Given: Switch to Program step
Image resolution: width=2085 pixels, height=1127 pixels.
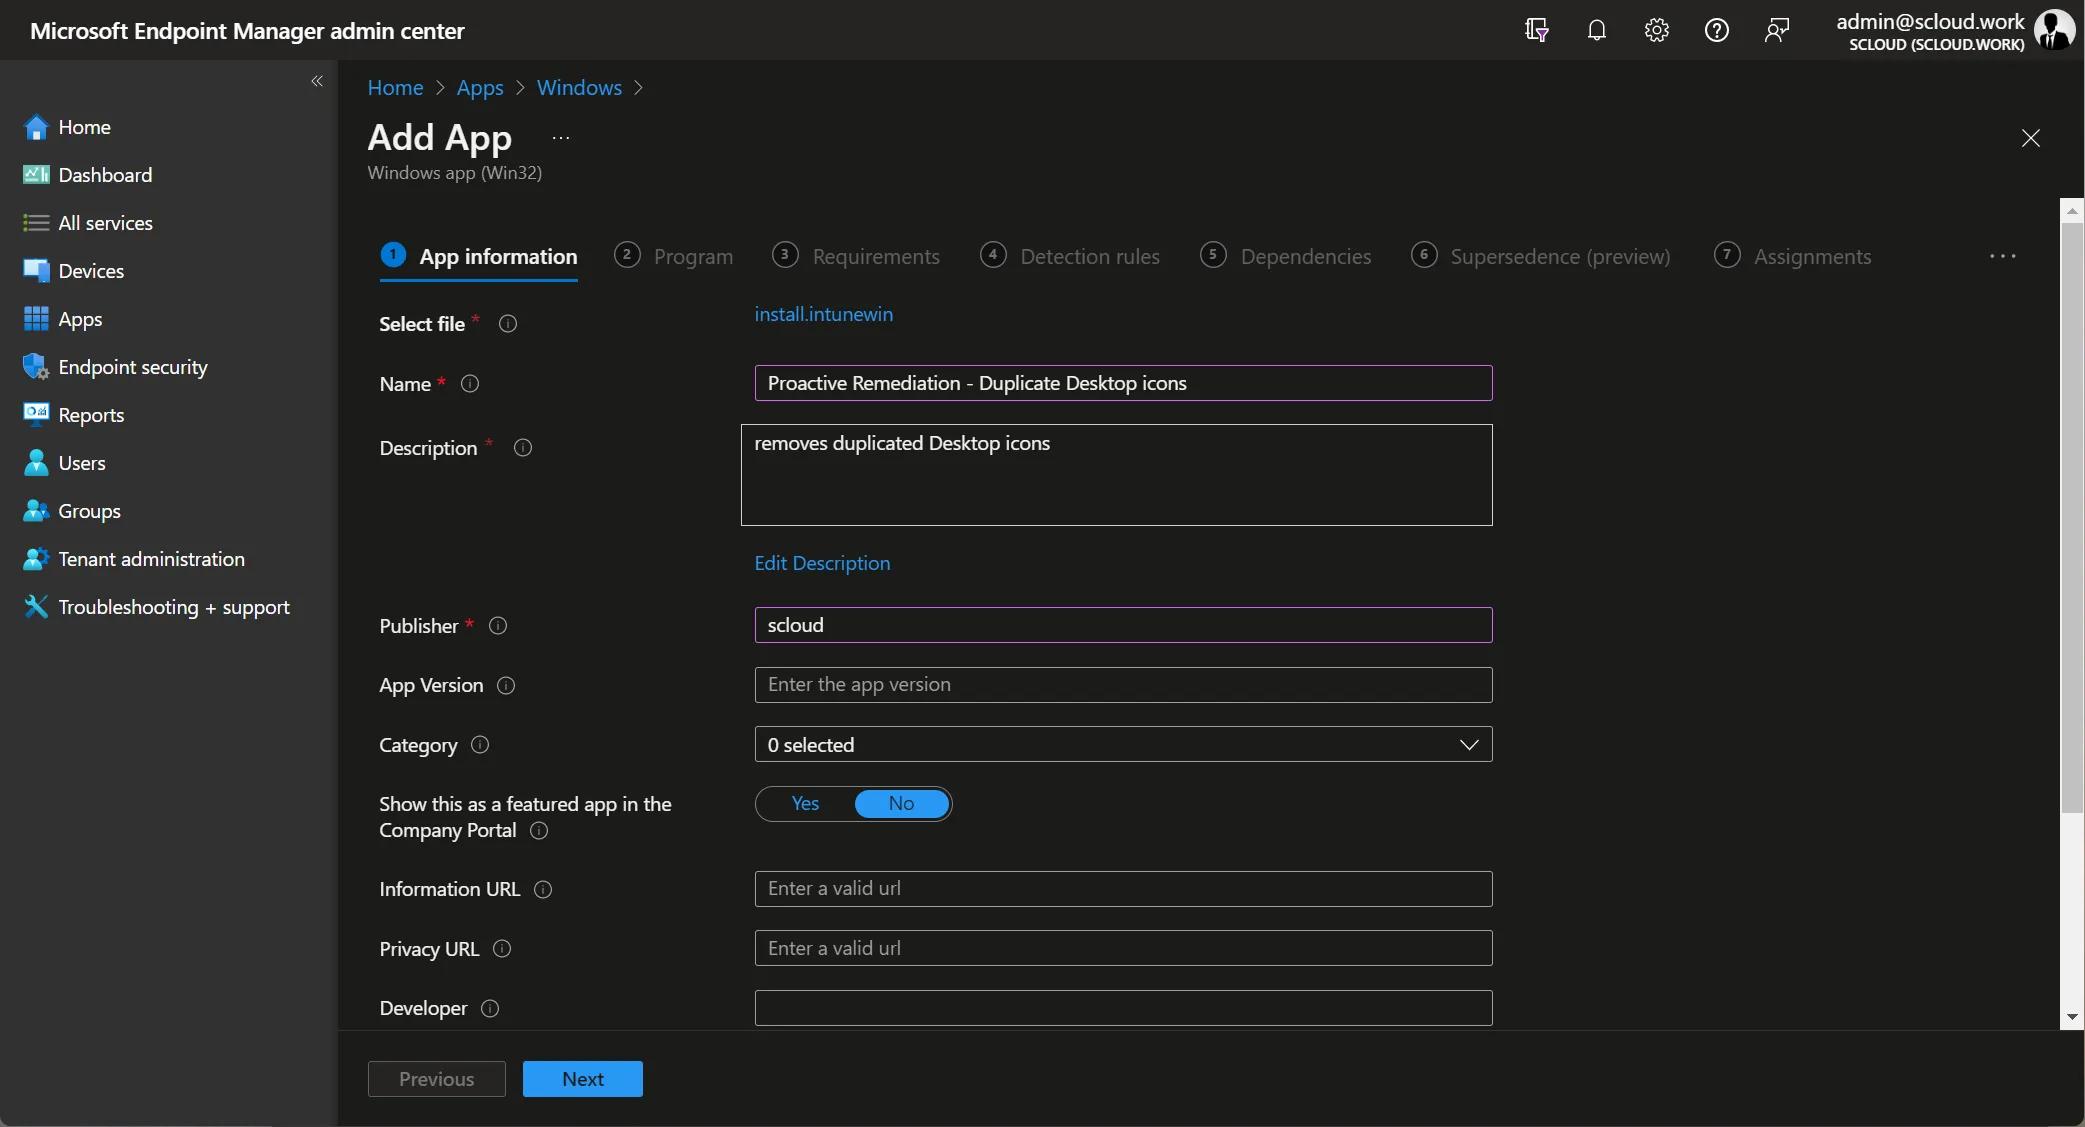Looking at the screenshot, I should tap(674, 257).
